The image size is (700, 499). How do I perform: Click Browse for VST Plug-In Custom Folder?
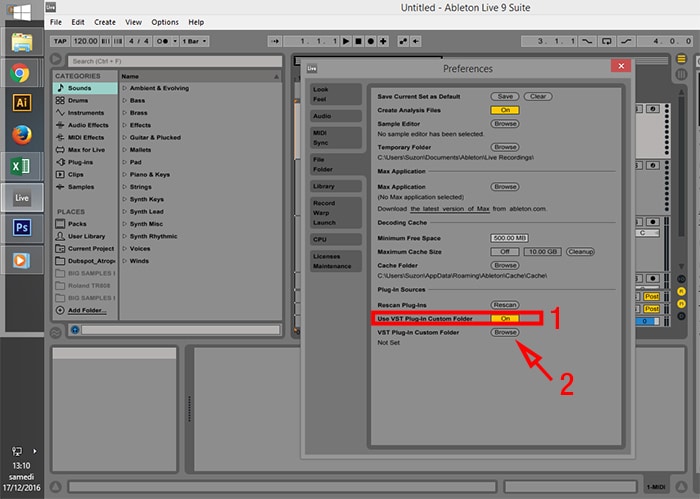click(x=505, y=332)
